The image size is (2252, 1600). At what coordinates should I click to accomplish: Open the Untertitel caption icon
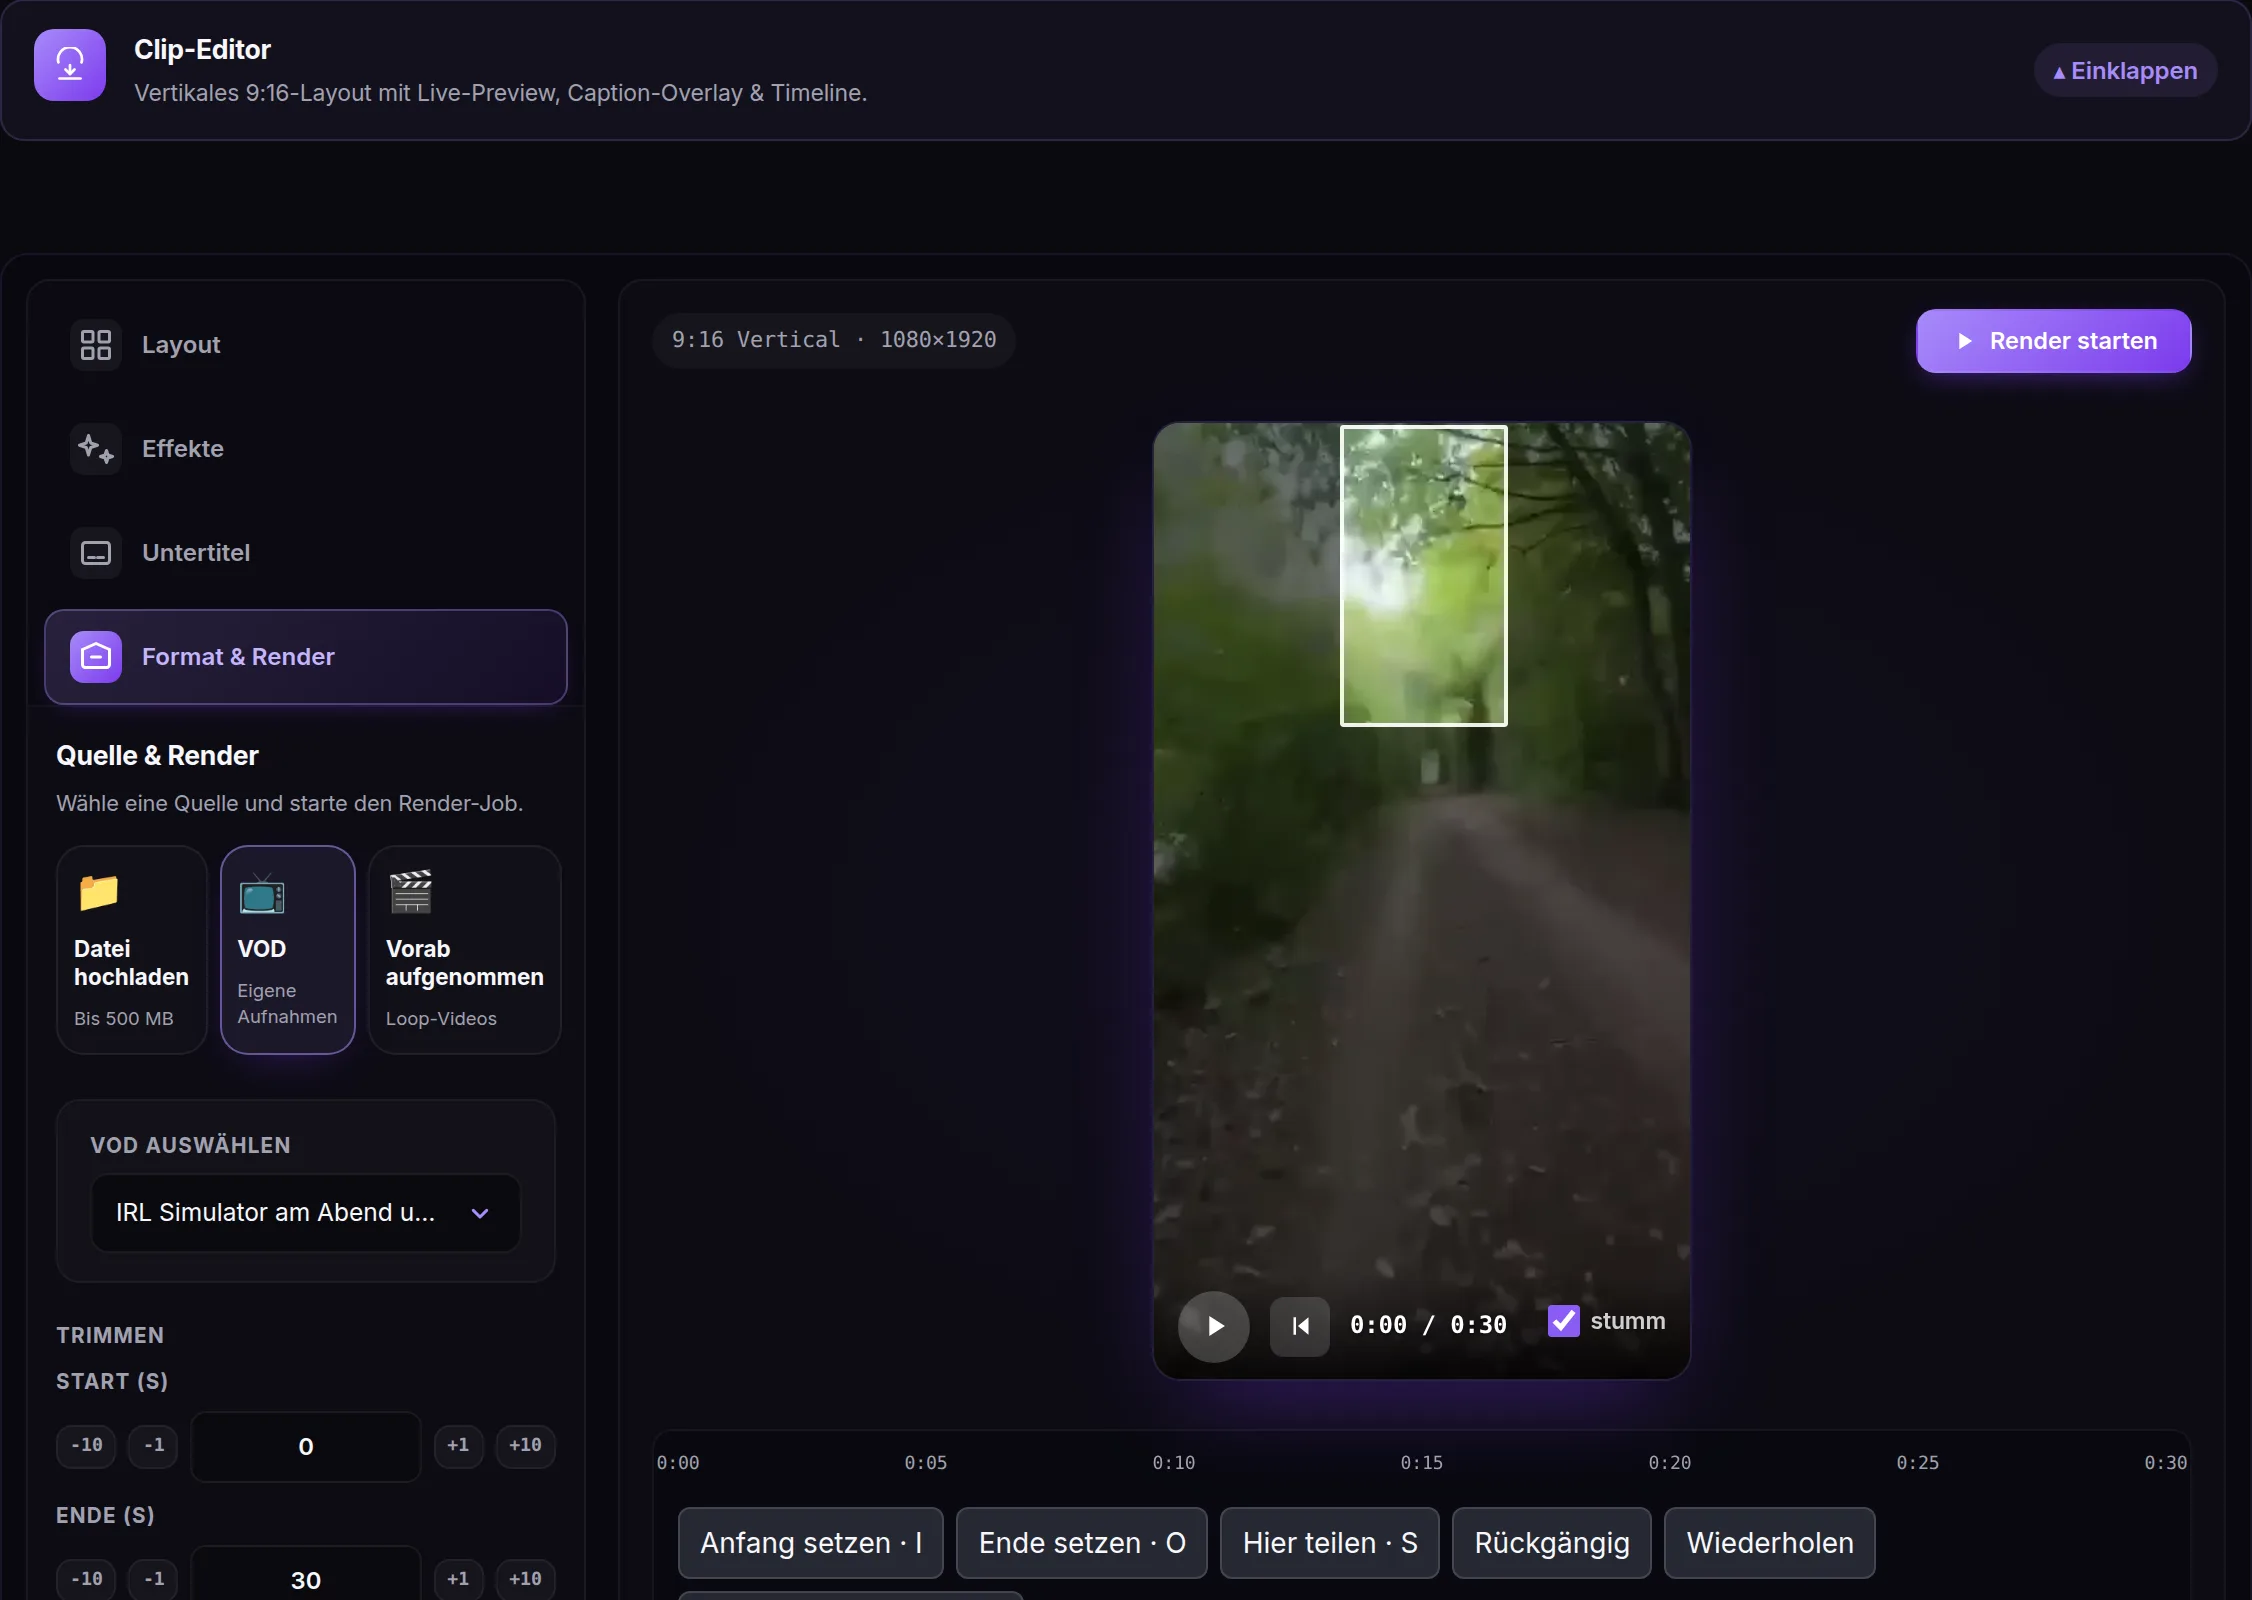[96, 553]
